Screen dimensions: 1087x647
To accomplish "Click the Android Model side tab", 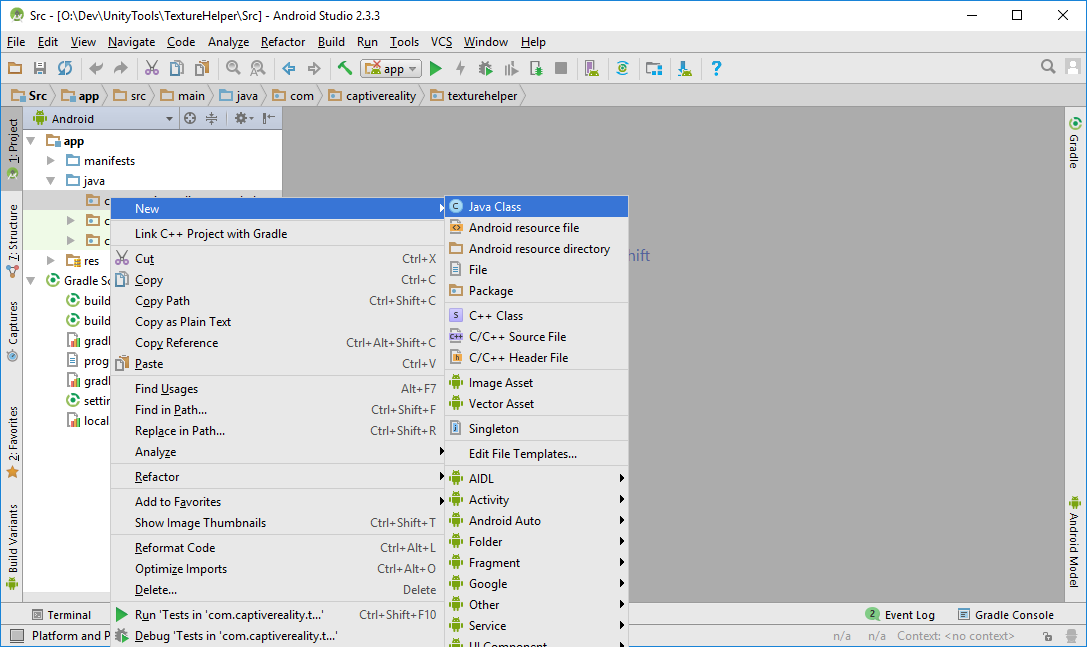I will tap(1075, 542).
